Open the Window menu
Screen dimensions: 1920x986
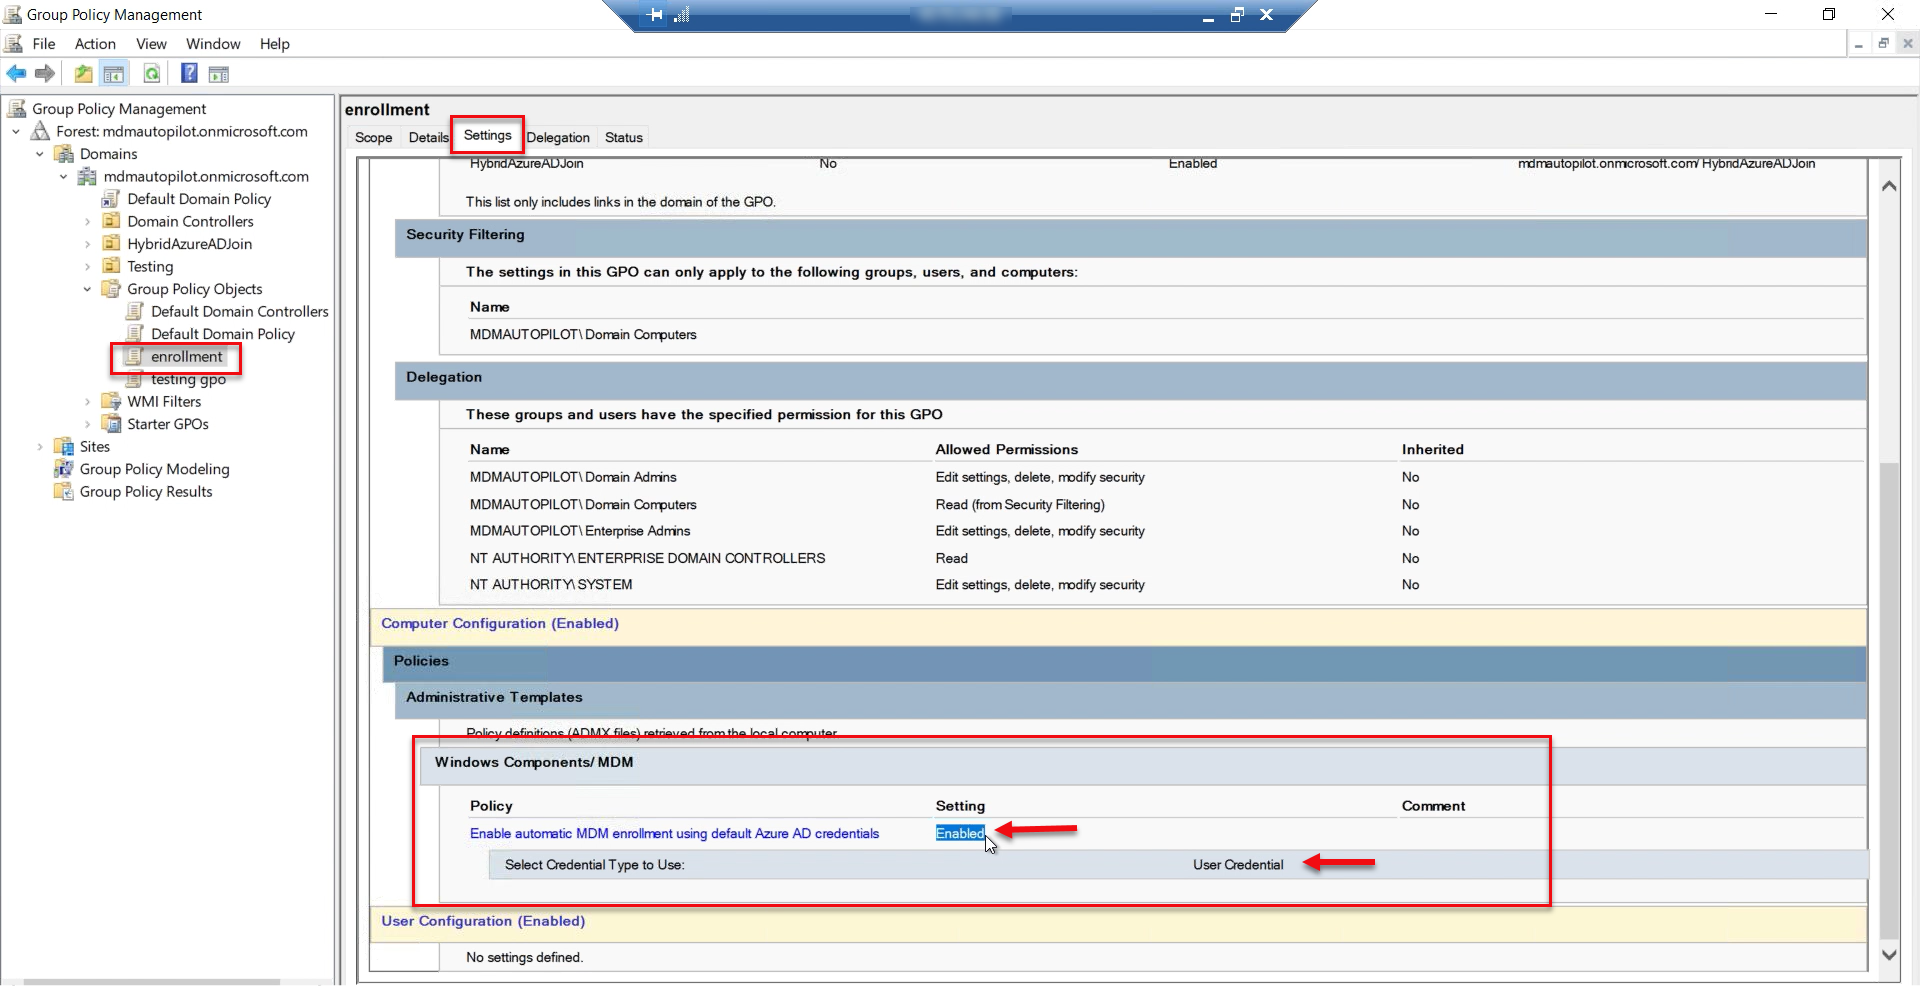pos(213,44)
